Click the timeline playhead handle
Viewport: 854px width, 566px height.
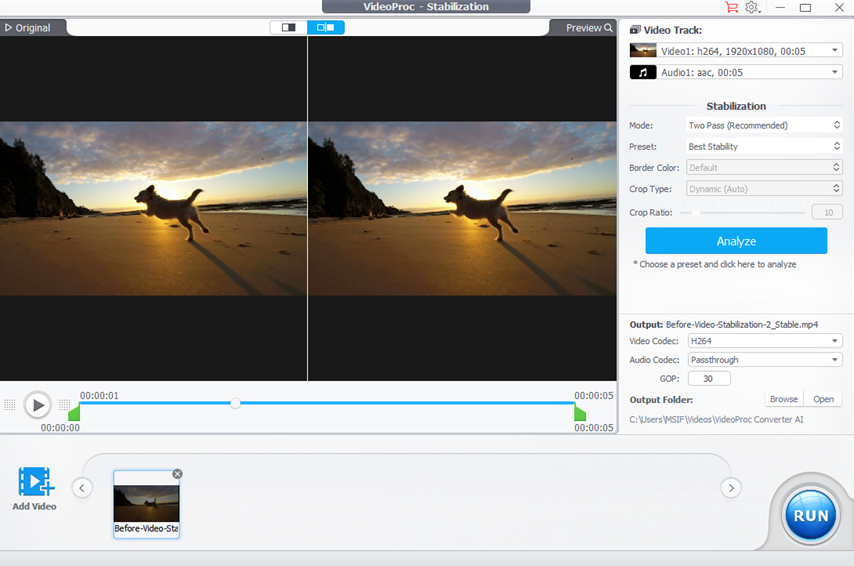(x=235, y=403)
